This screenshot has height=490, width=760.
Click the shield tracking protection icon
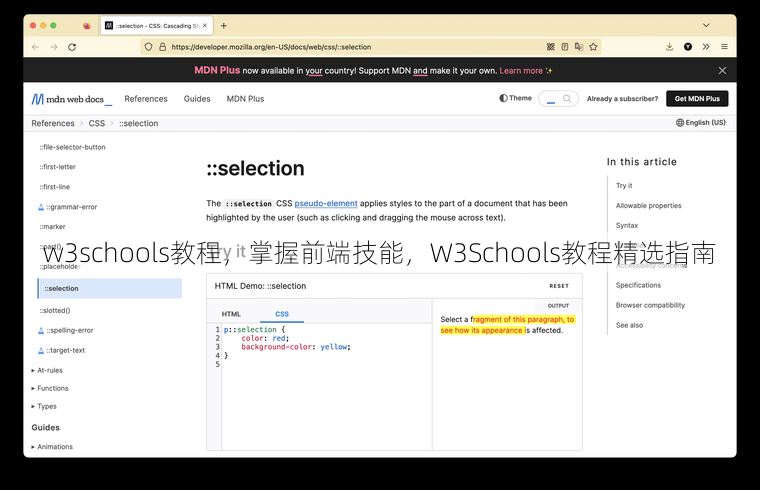[149, 47]
